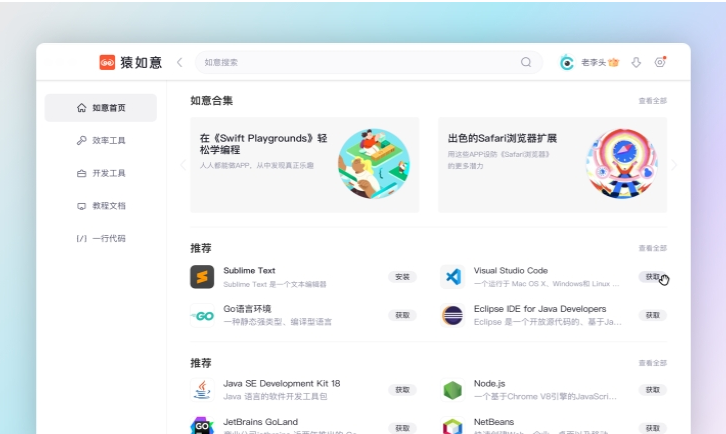Open the user avatar icon
The width and height of the screenshot is (726, 434).
tap(566, 62)
